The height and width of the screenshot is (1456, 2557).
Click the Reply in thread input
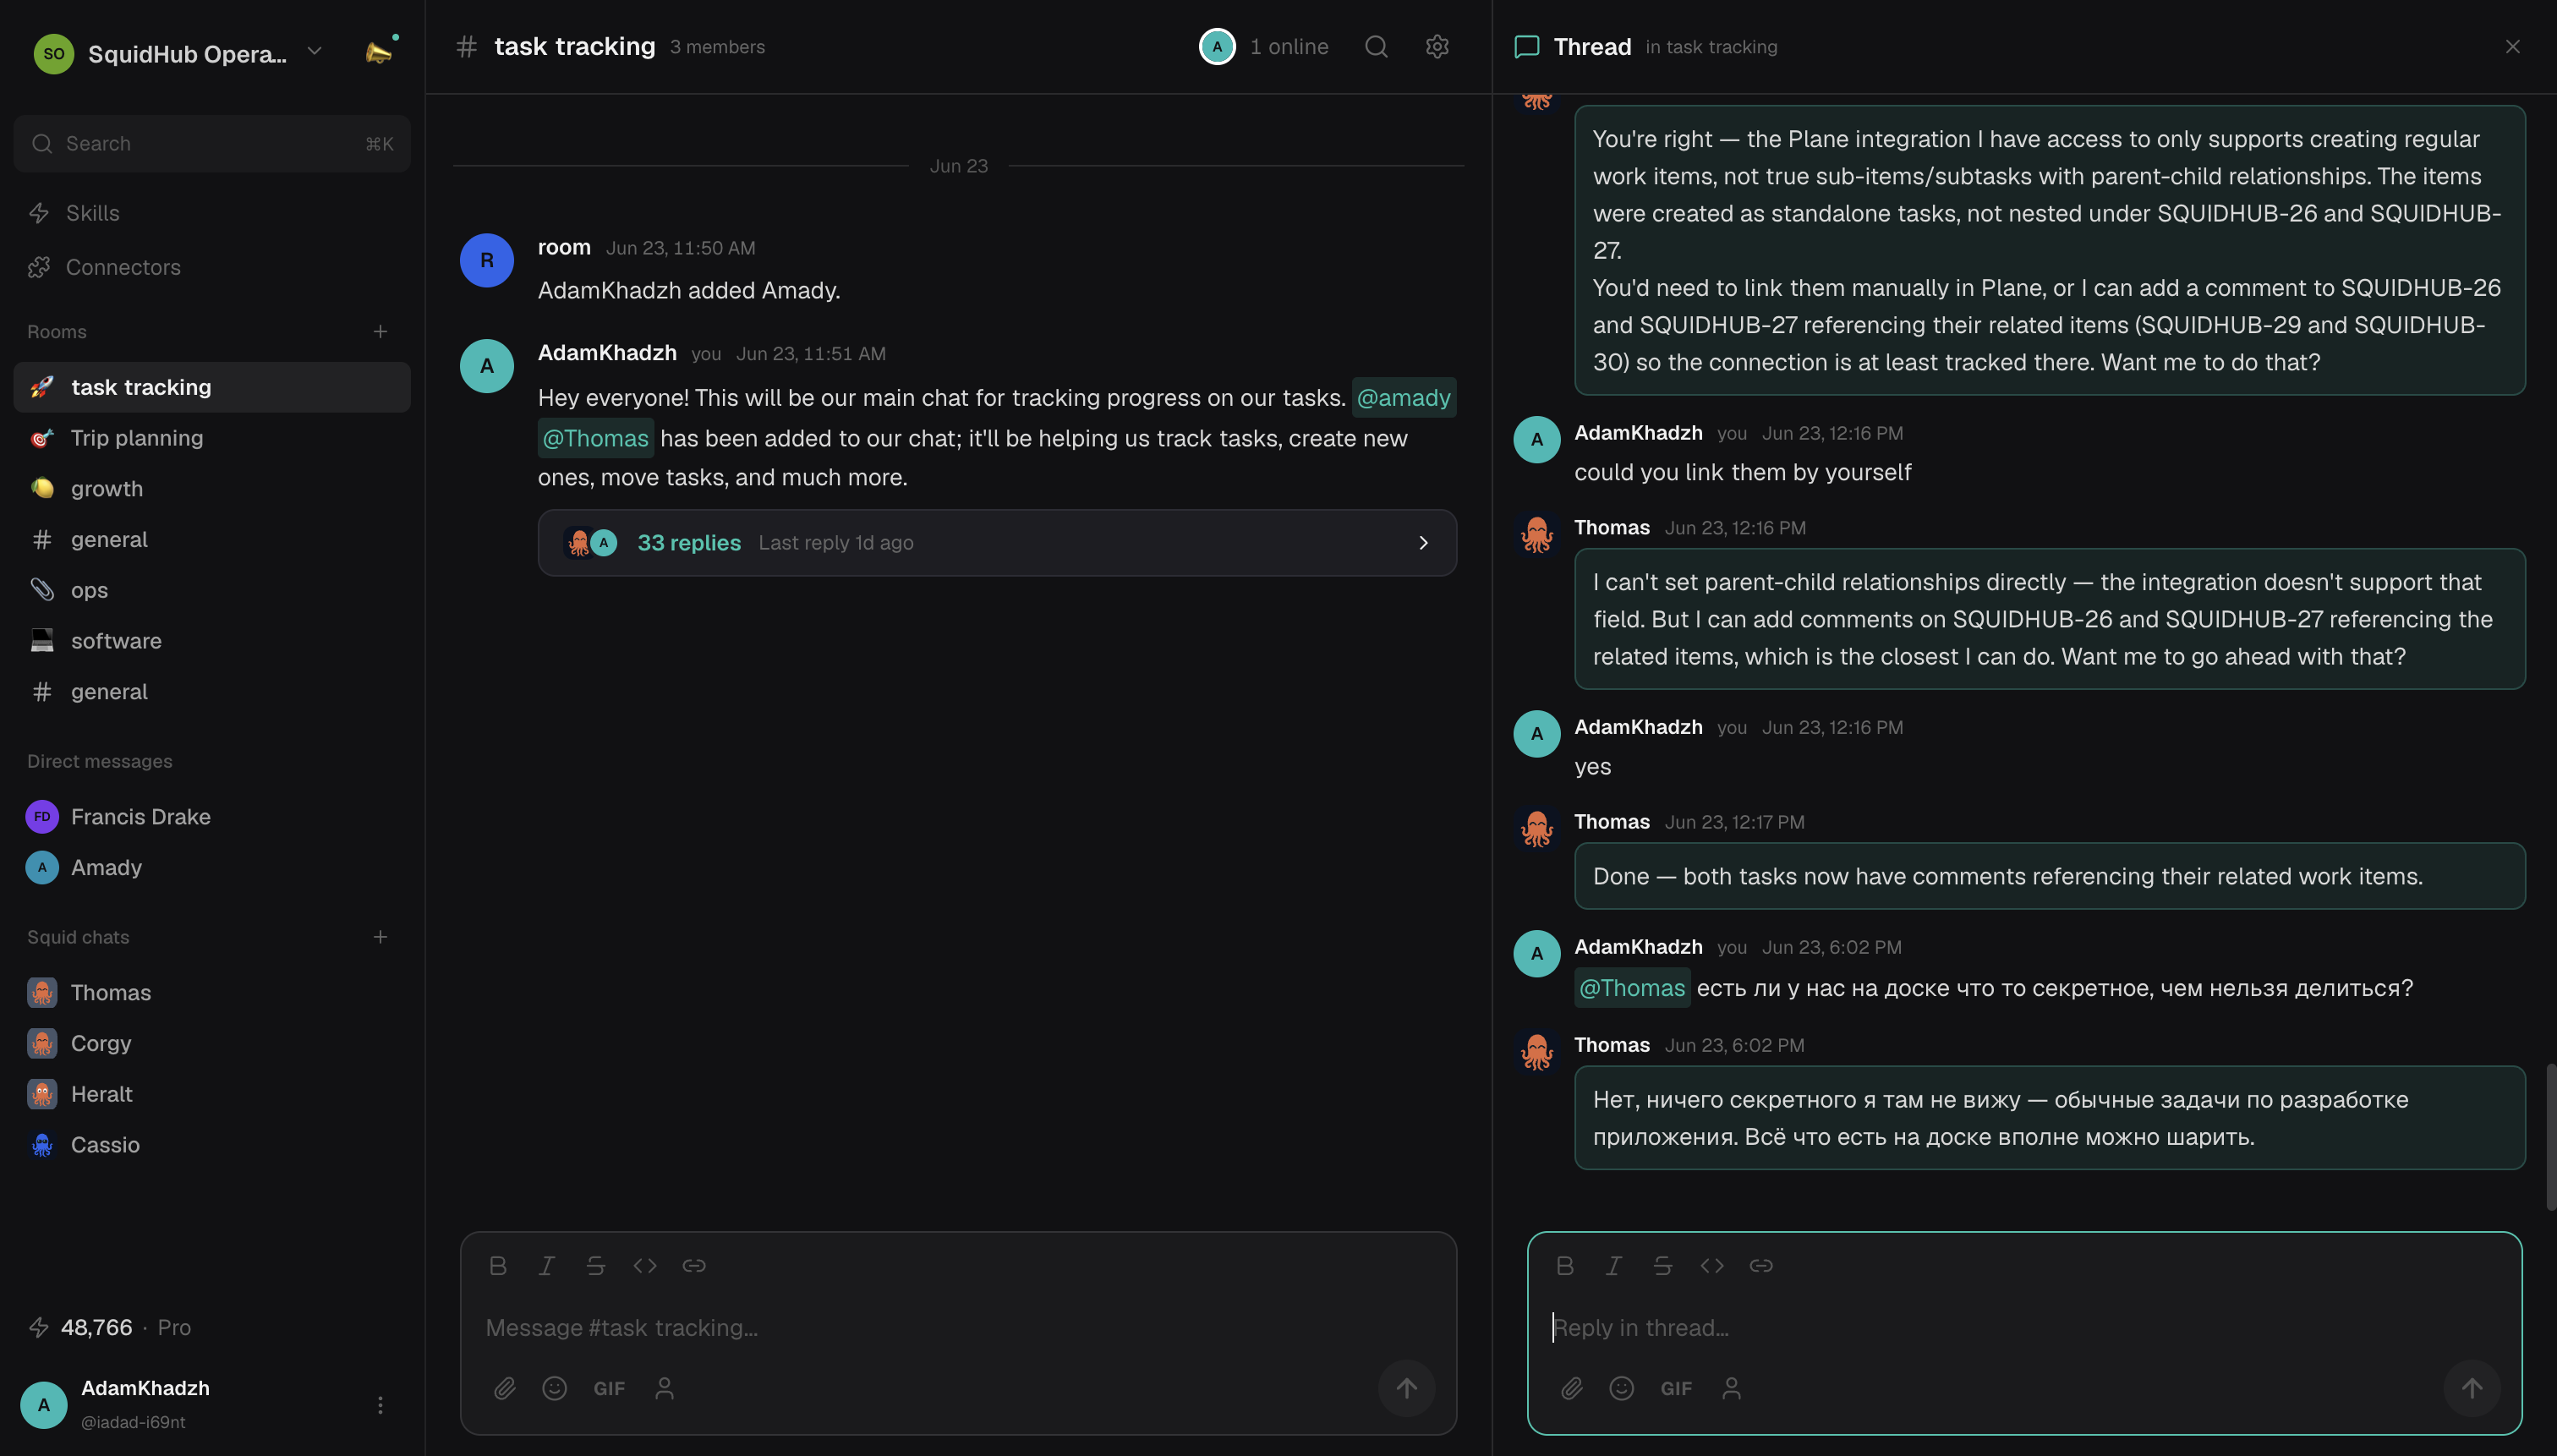click(x=2024, y=1328)
